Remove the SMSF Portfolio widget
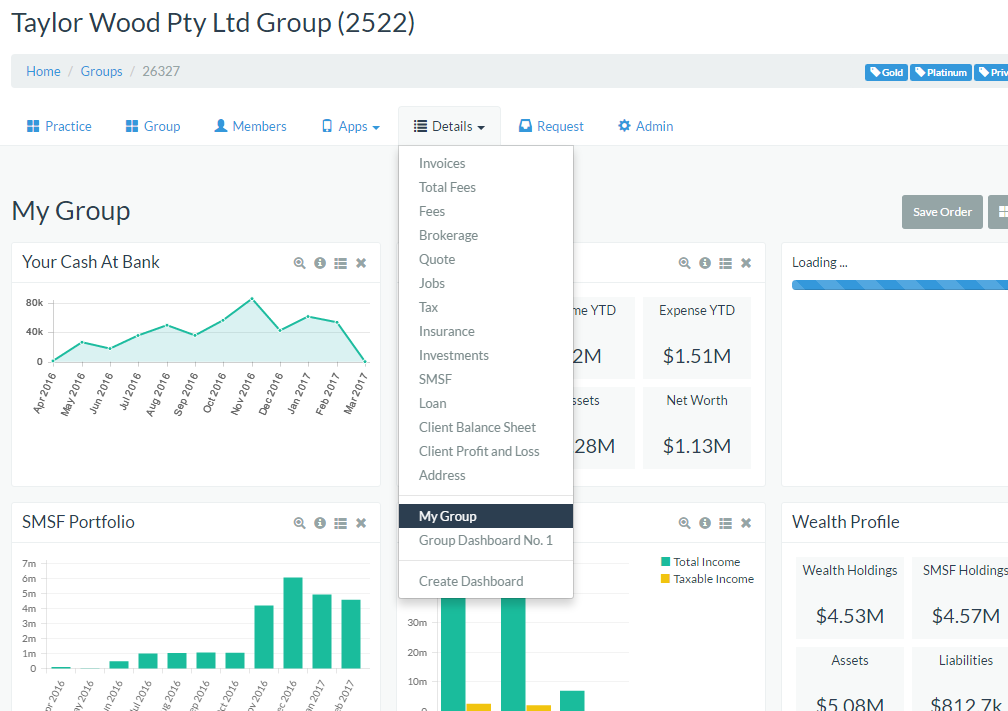1008x711 pixels. (x=361, y=523)
